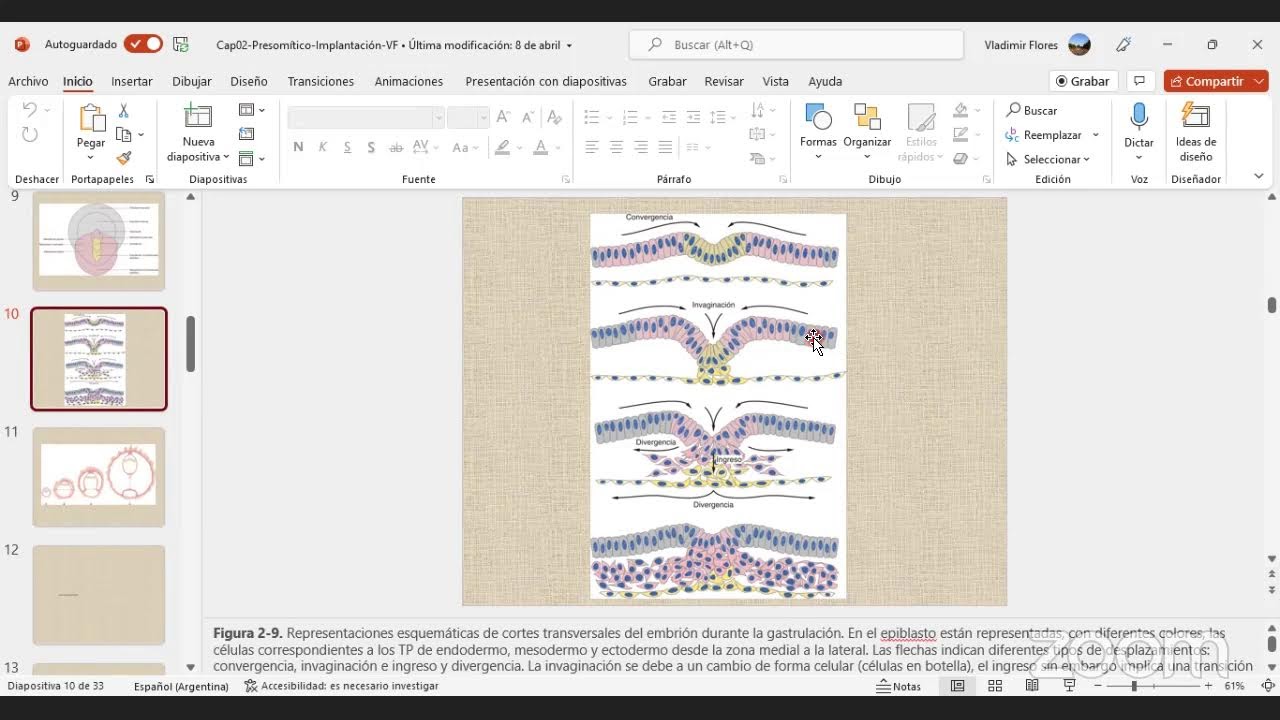Click the reset slide icon in Diapositivas
1280x720 pixels.
coord(246,134)
